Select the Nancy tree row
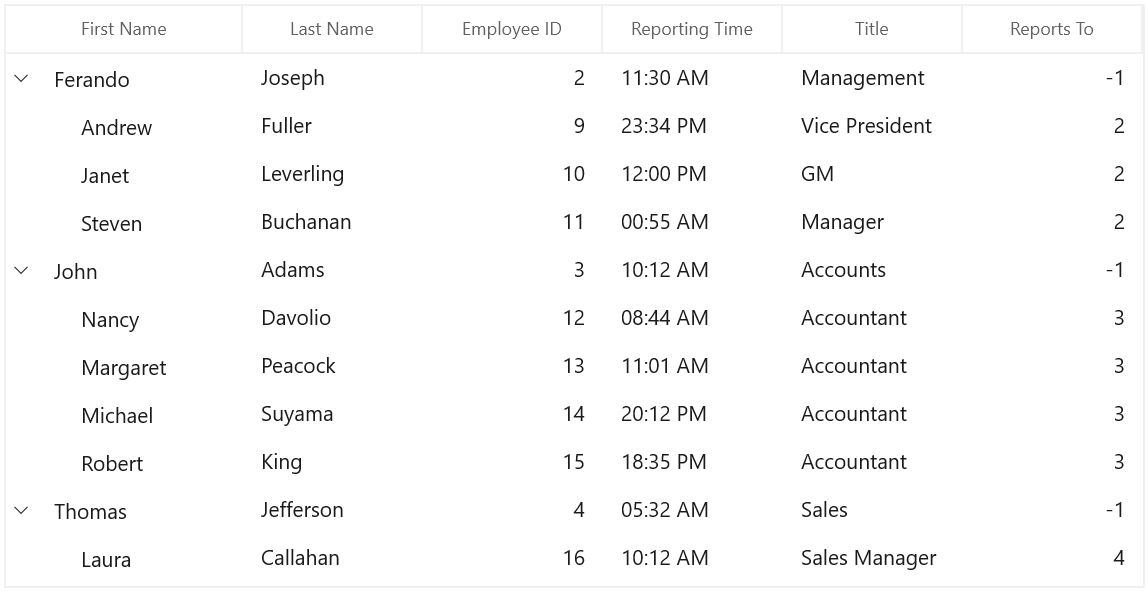1148x592 pixels. [x=574, y=318]
